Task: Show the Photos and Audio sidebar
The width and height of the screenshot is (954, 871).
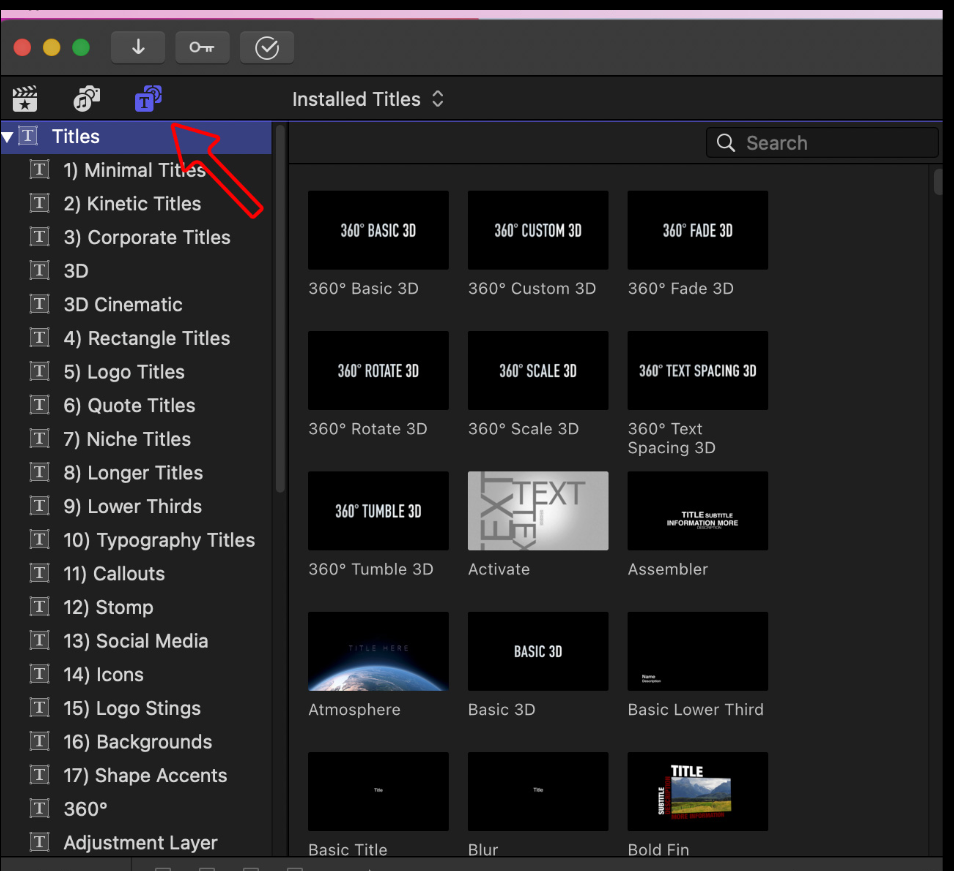Action: point(86,99)
